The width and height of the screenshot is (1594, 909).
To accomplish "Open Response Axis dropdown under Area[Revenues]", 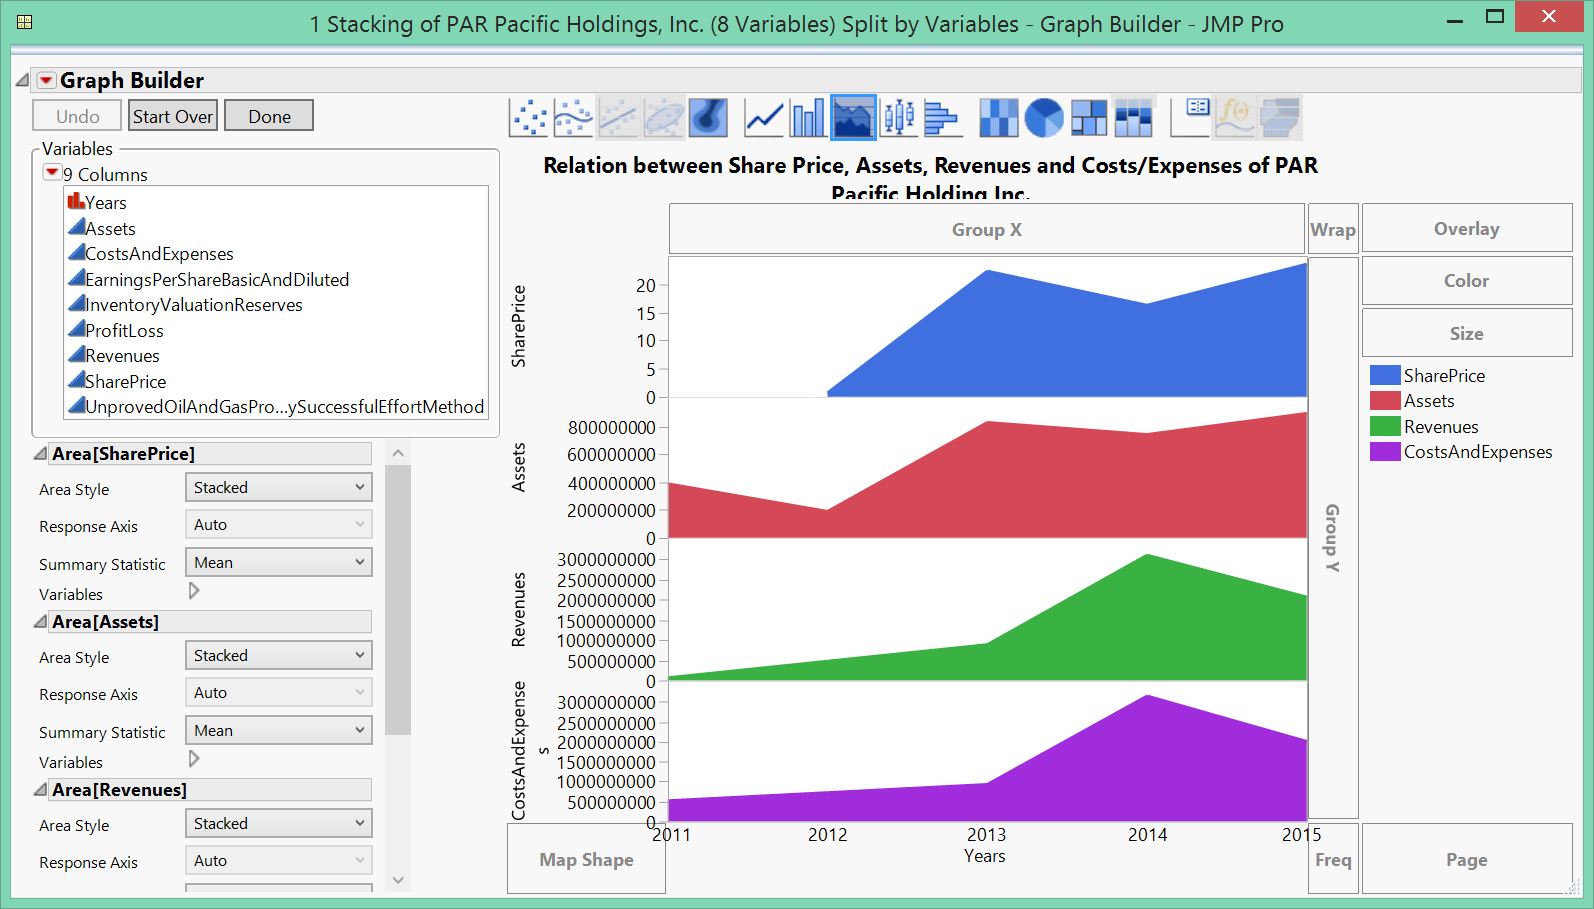I will (x=279, y=860).
